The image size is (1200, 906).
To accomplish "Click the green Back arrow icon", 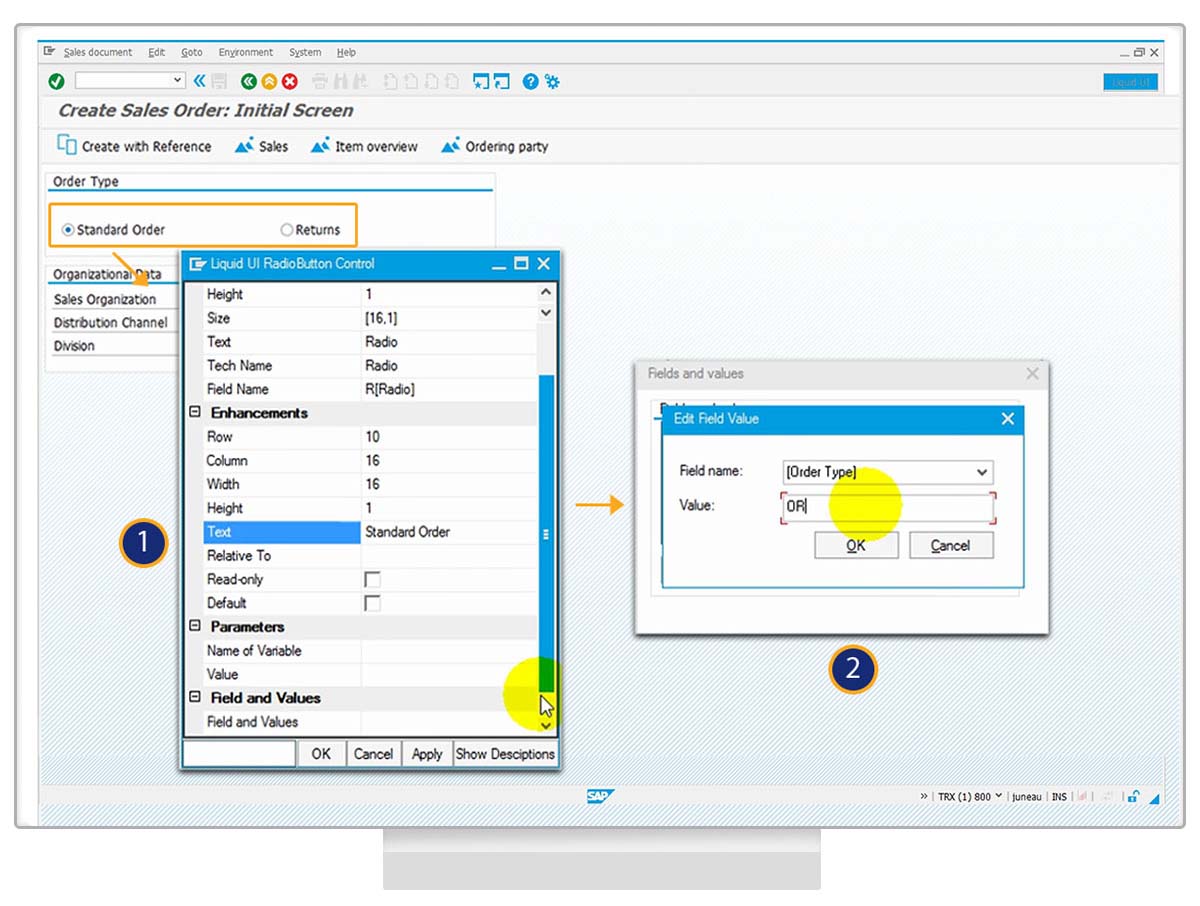I will [x=248, y=81].
